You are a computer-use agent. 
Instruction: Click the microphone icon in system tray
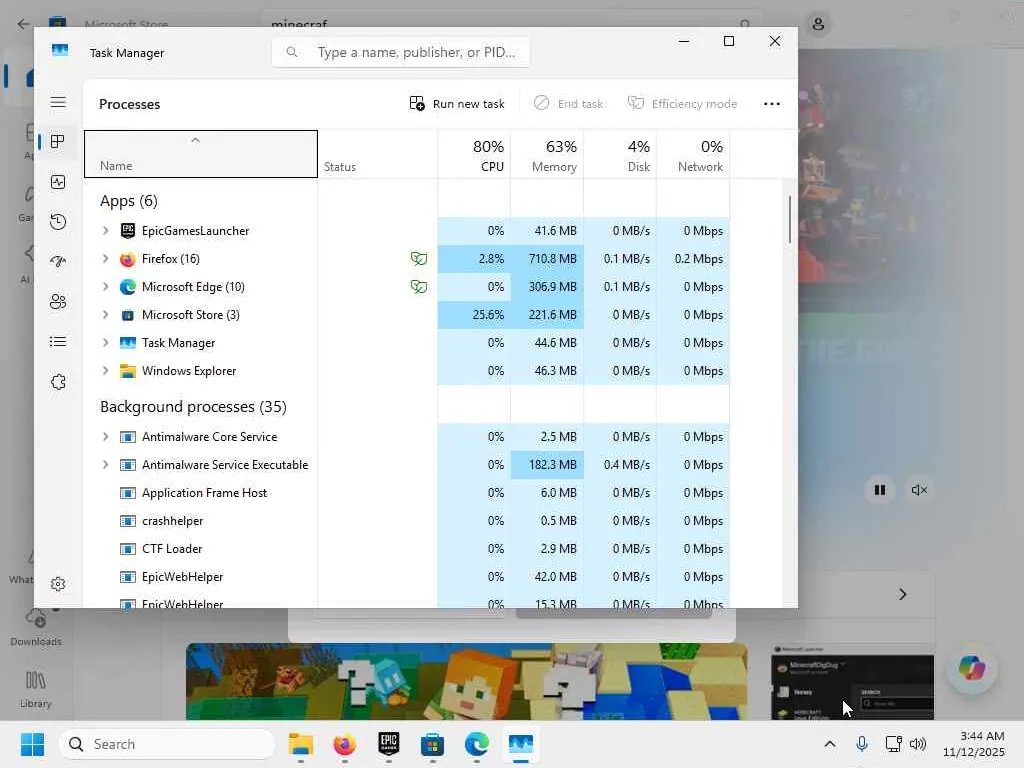(x=862, y=744)
